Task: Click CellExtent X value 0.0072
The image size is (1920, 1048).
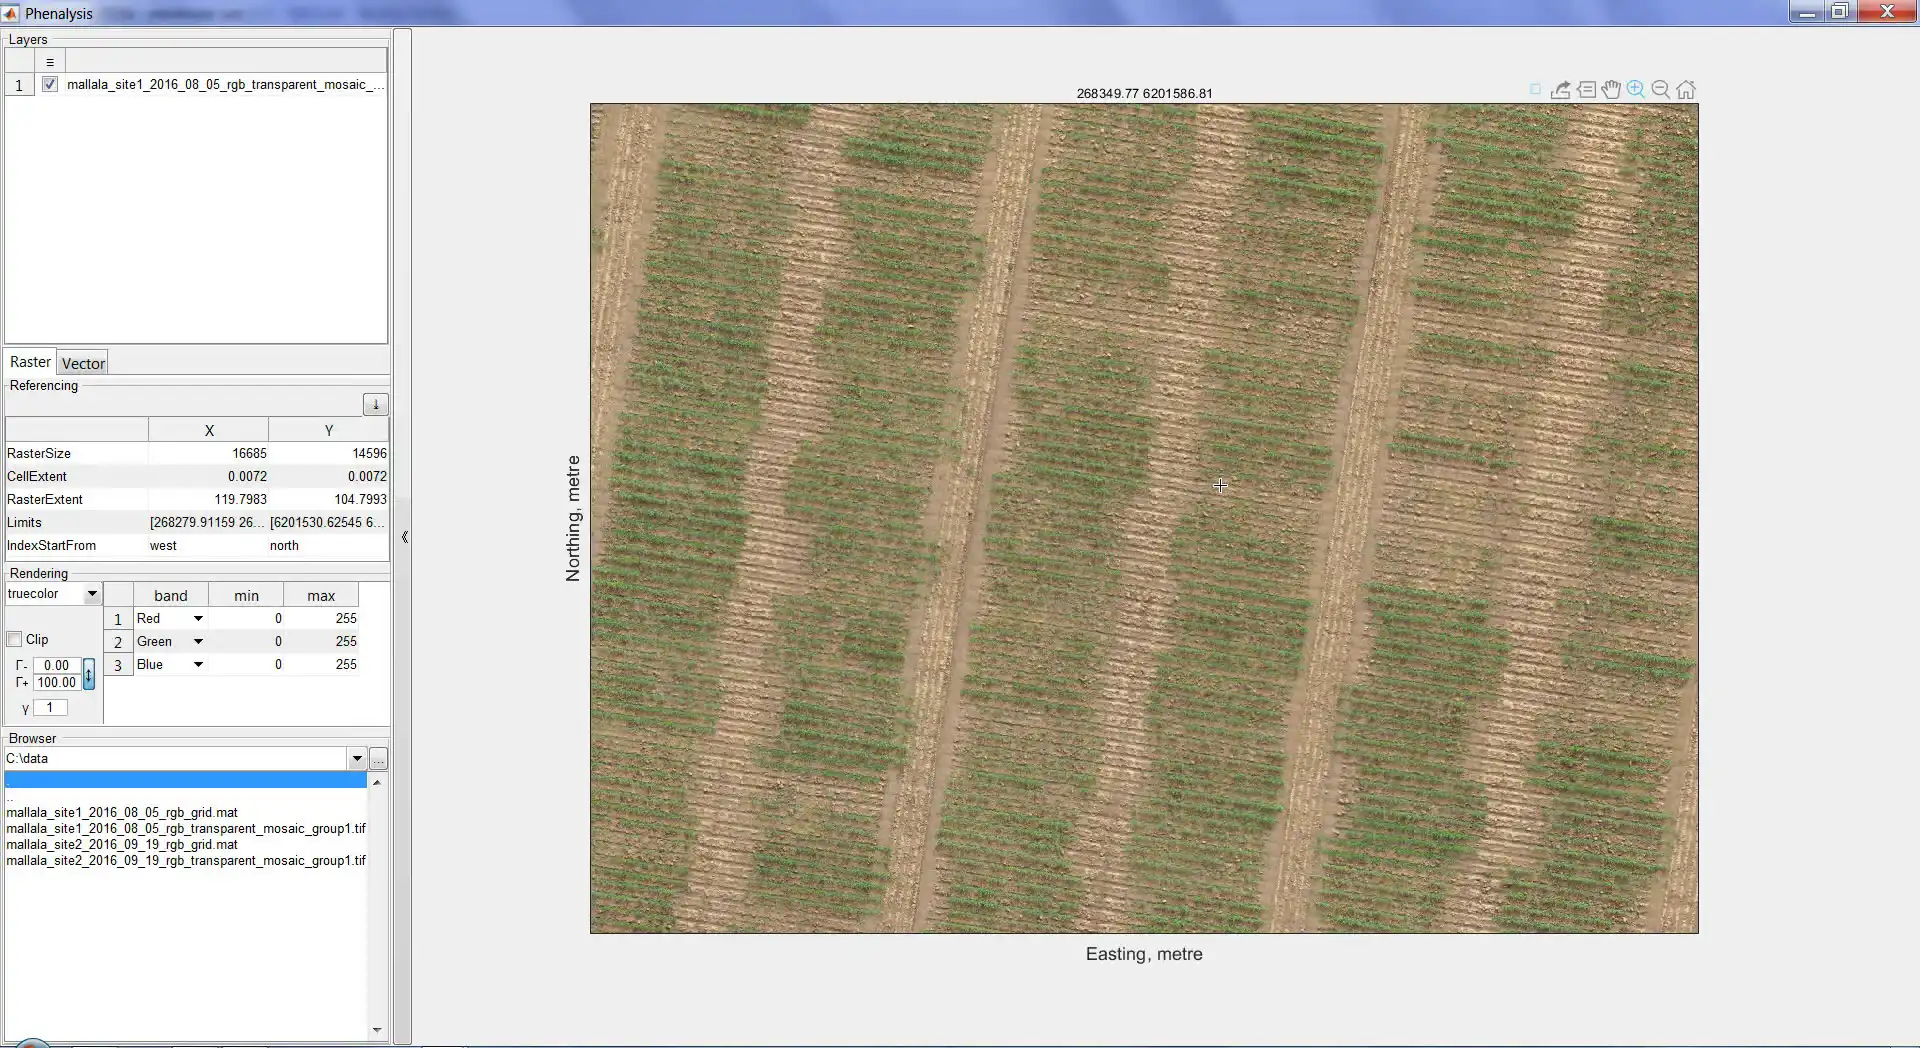Action: click(208, 477)
